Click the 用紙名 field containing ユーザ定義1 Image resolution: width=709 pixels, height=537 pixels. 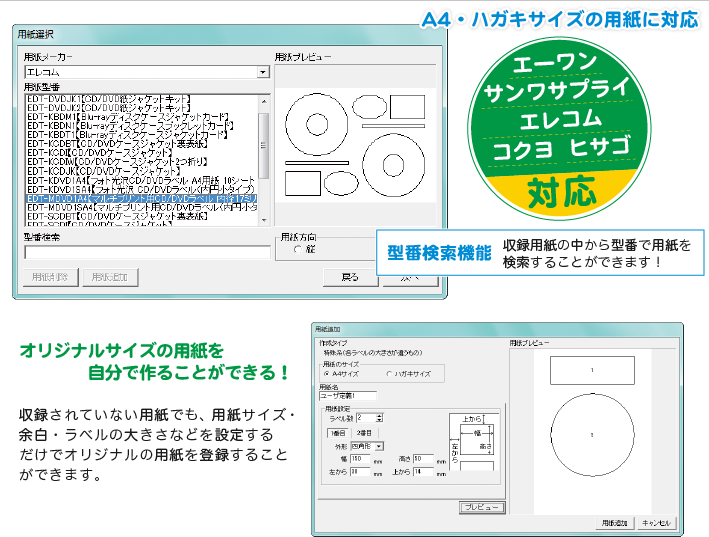pyautogui.click(x=348, y=396)
